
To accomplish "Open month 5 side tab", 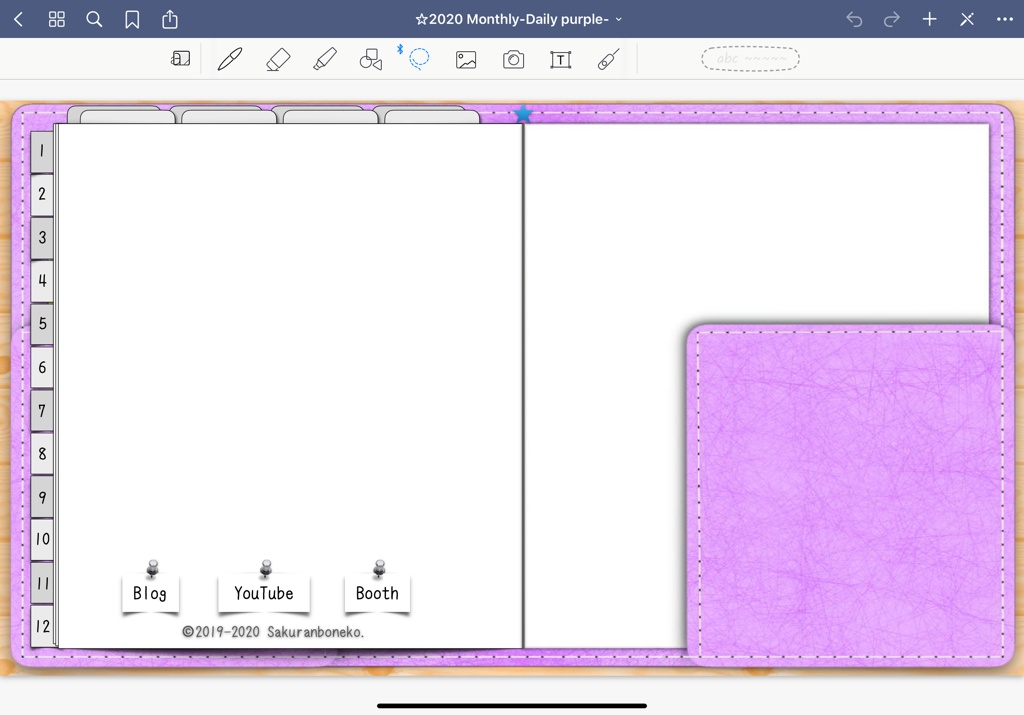I will coord(42,324).
